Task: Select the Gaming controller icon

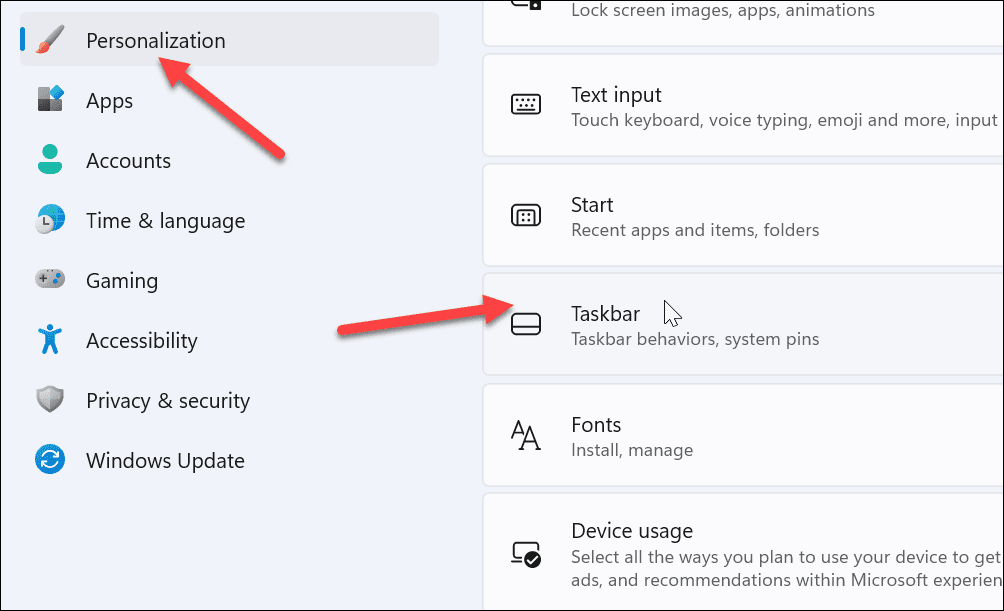Action: pyautogui.click(x=49, y=280)
